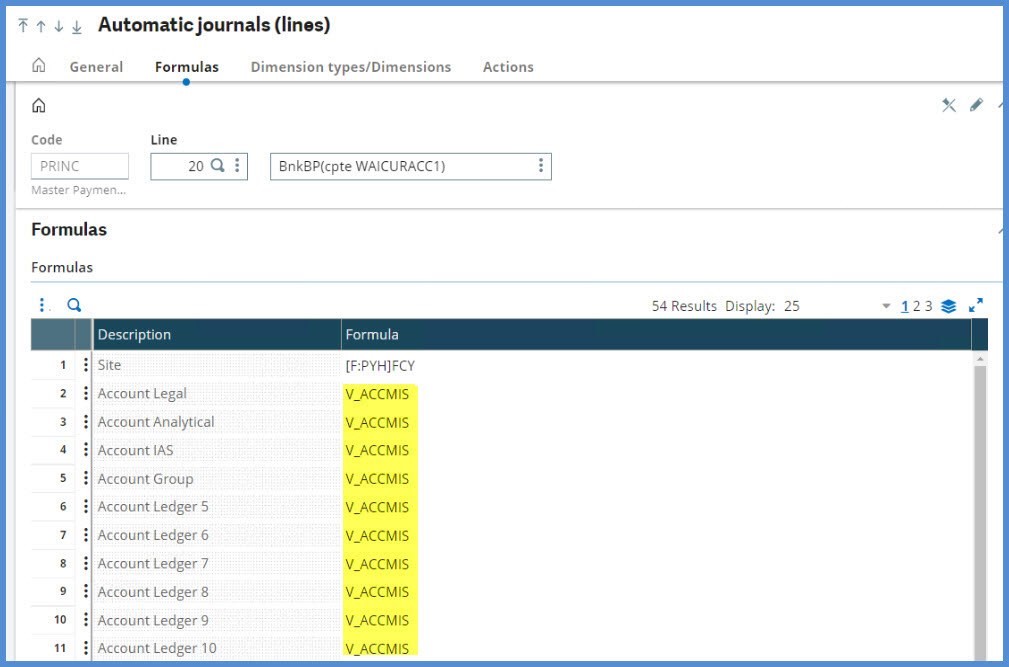
Task: Open actions menu for BnkBP description field
Action: point(540,166)
